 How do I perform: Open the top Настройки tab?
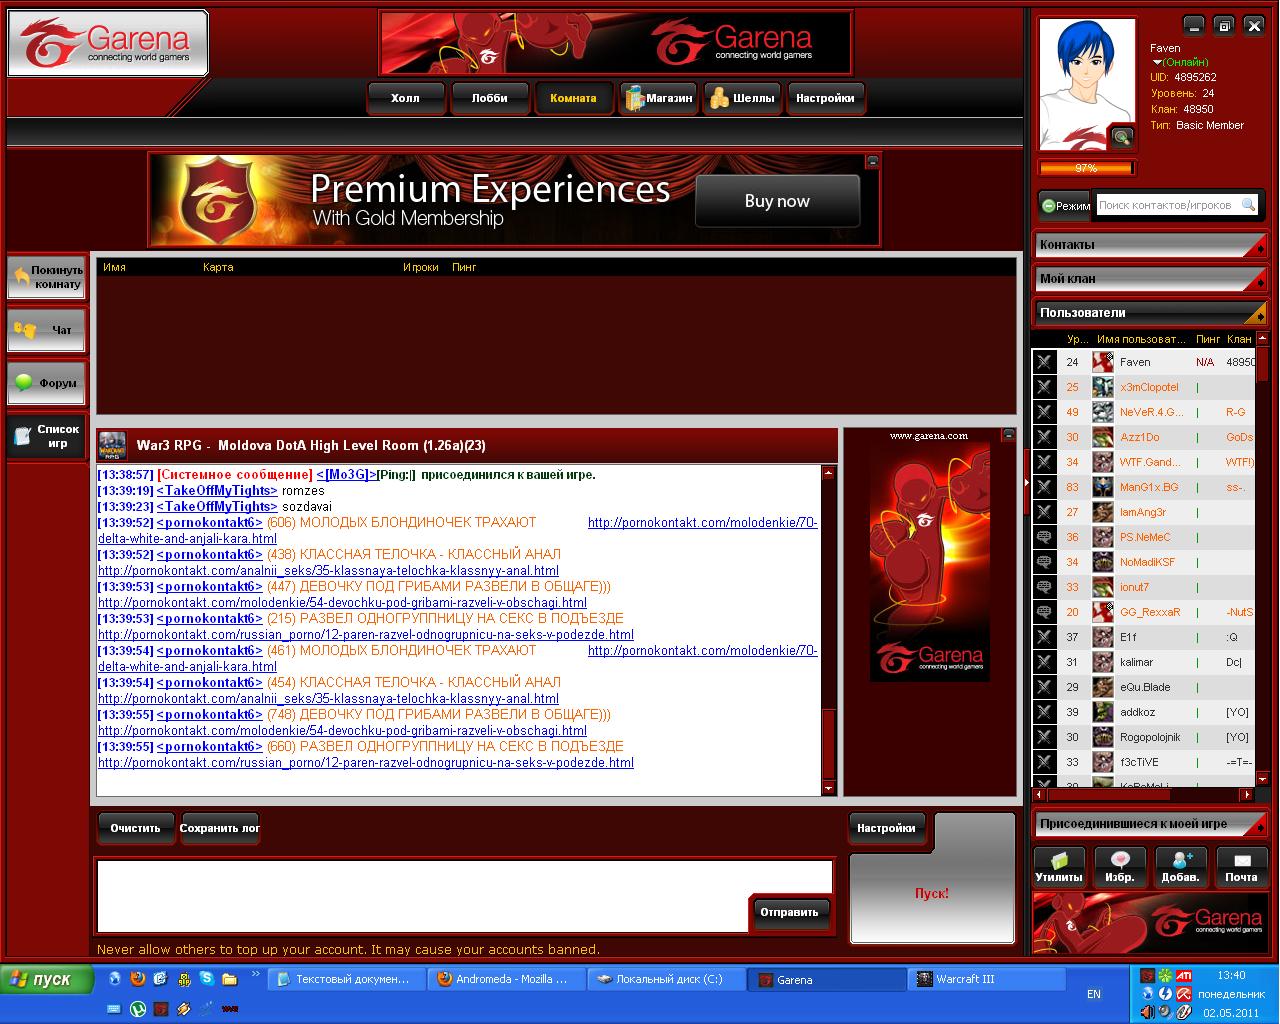(x=825, y=98)
